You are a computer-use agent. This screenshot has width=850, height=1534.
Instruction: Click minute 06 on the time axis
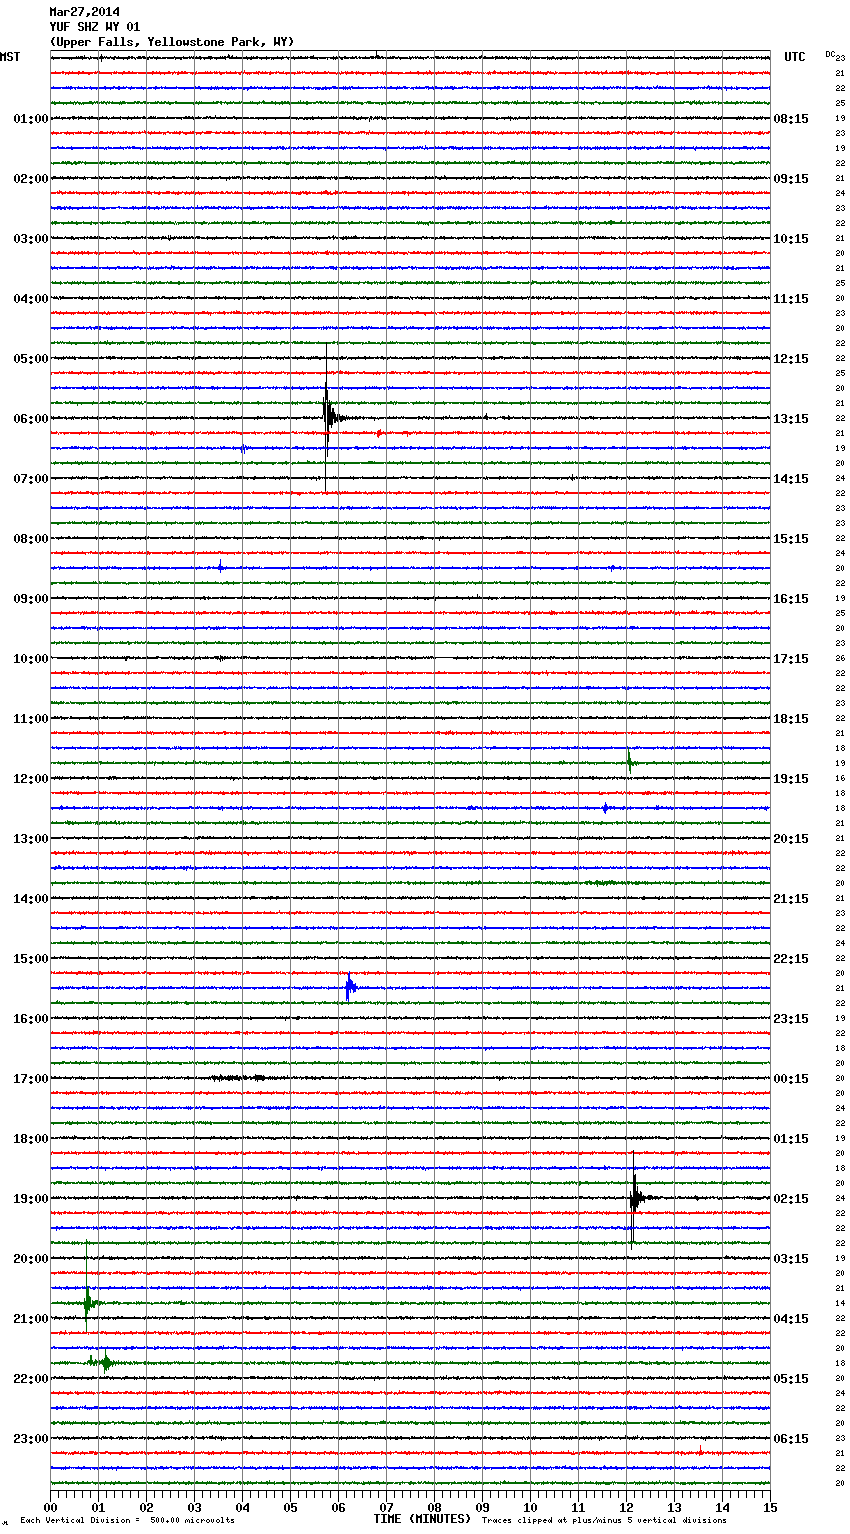[x=338, y=1507]
